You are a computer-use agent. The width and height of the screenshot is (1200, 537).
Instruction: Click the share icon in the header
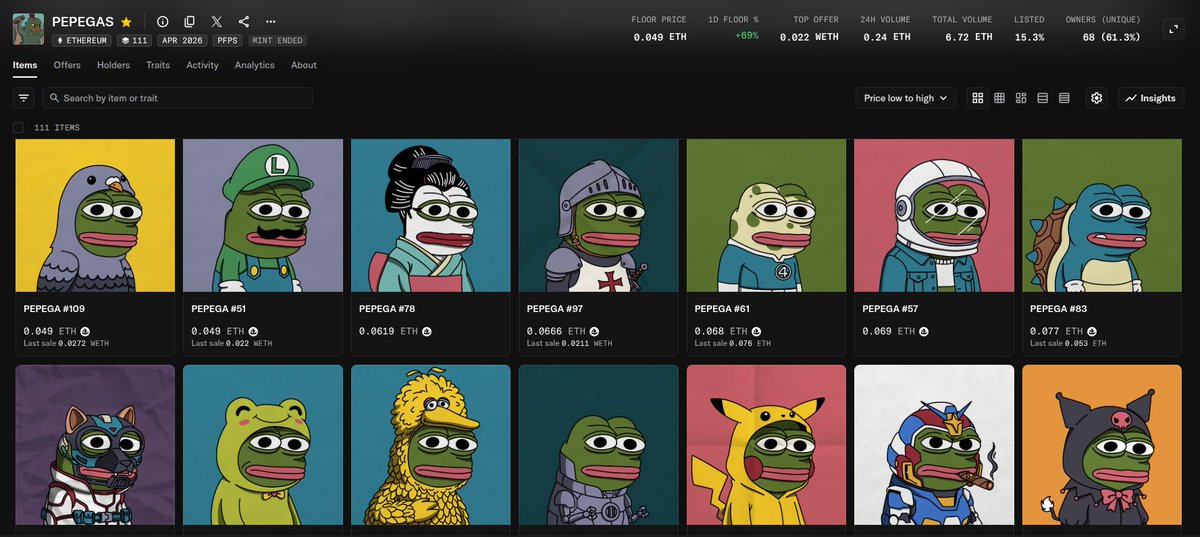[244, 21]
